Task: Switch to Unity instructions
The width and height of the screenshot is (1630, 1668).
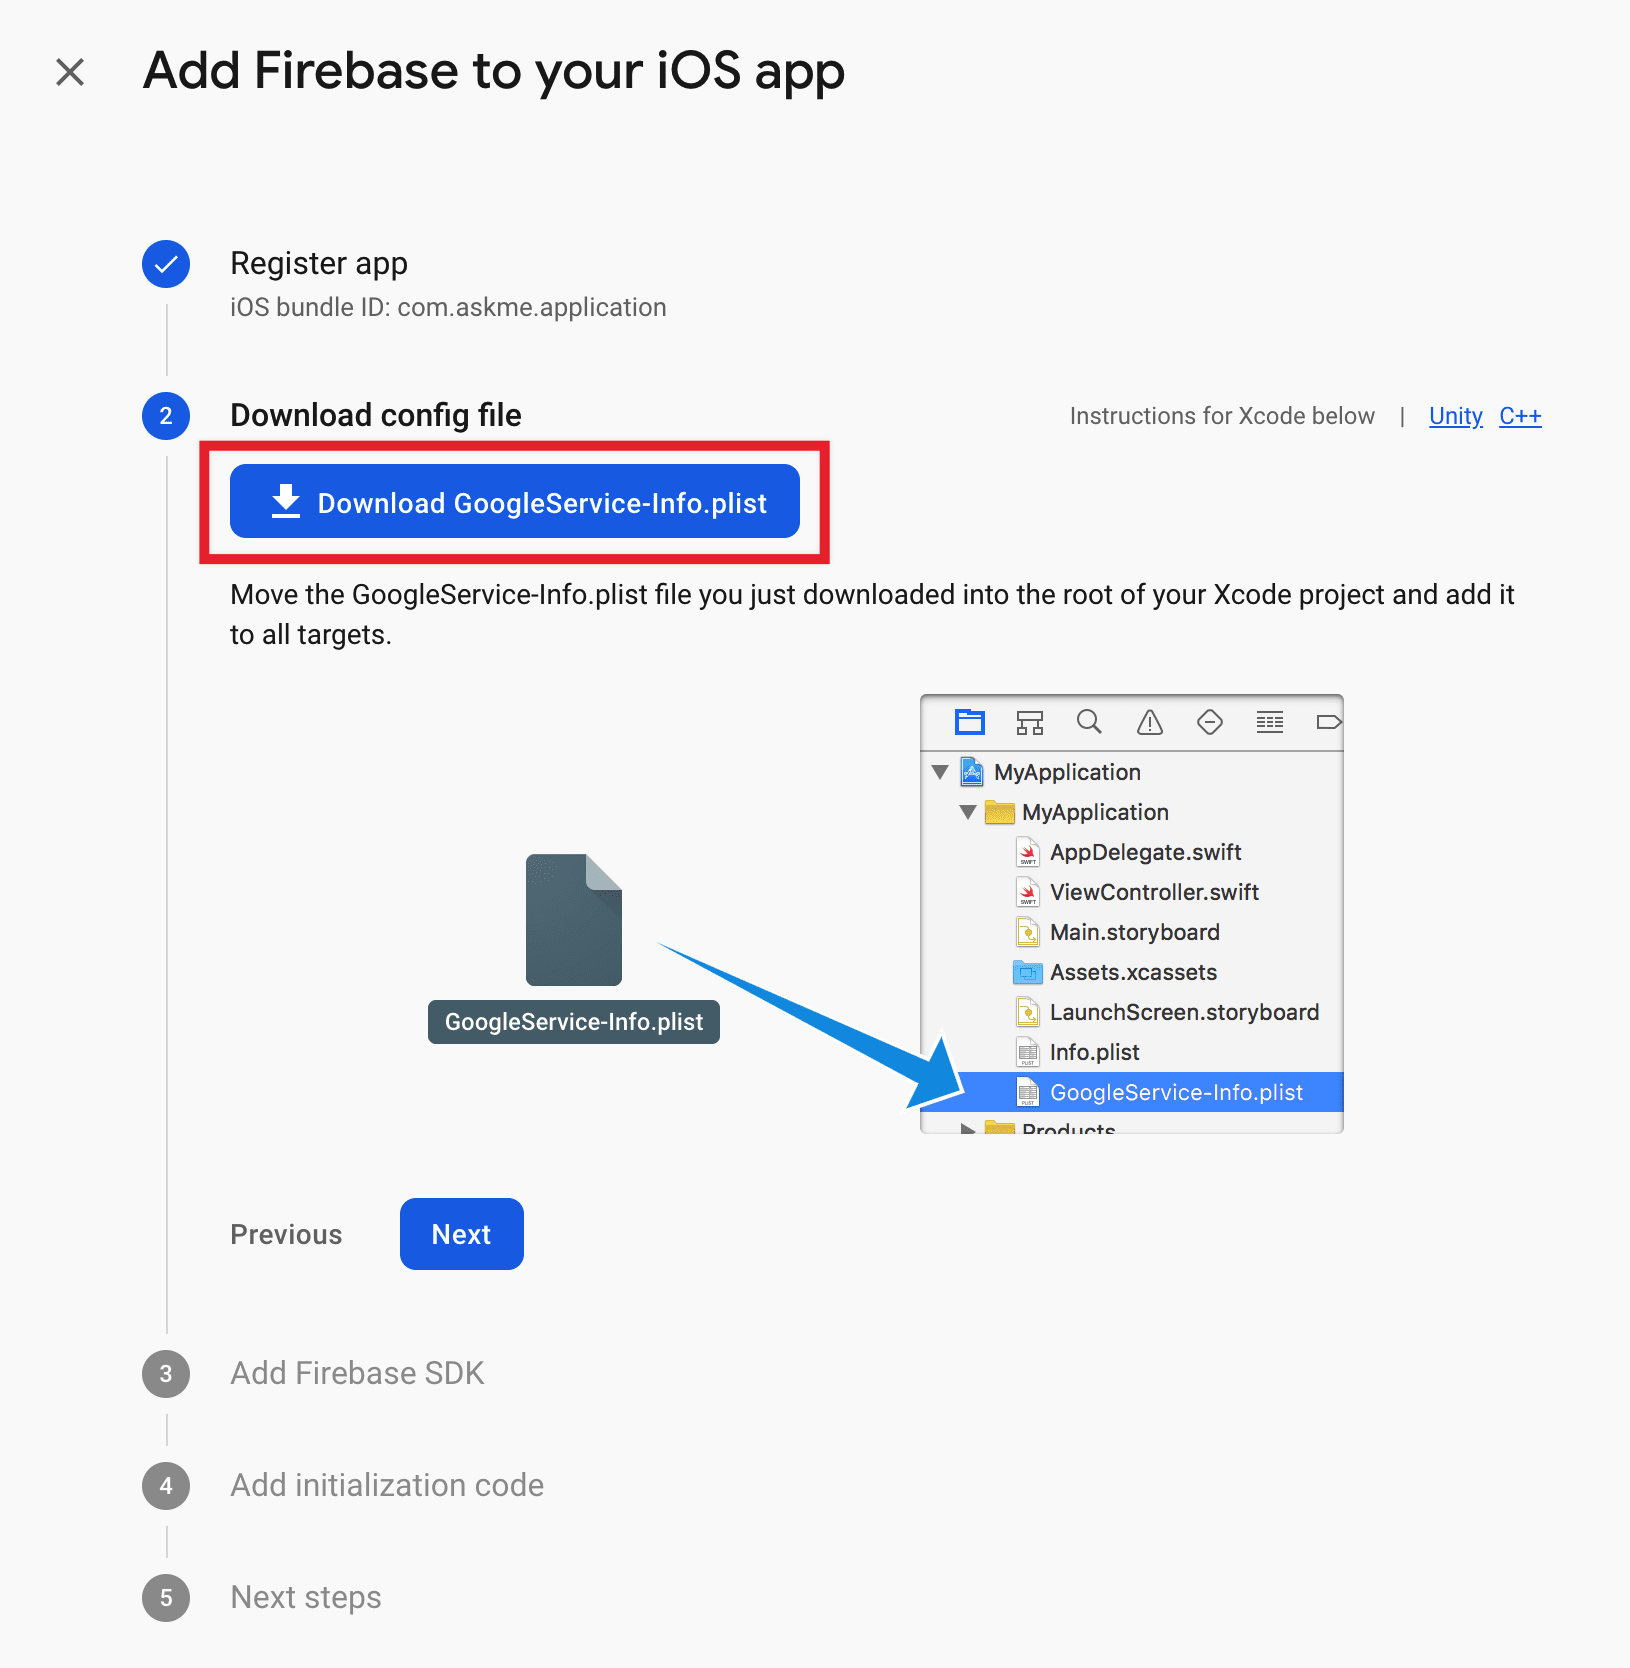Action: coord(1455,416)
